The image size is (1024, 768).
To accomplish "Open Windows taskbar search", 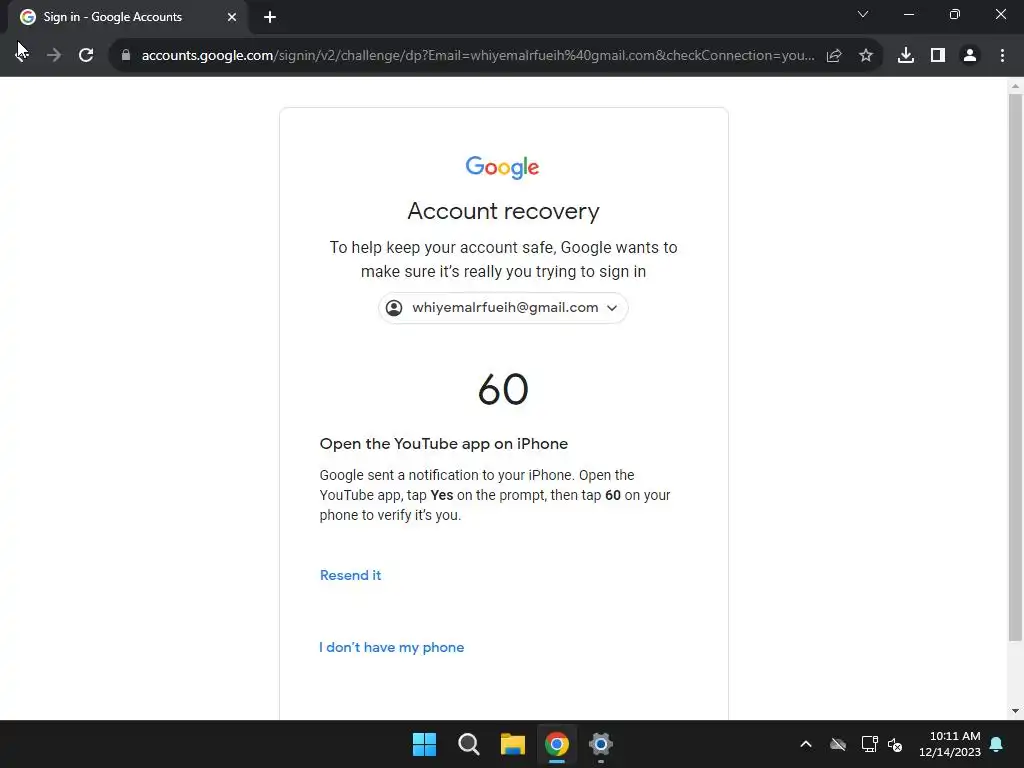I will point(469,744).
